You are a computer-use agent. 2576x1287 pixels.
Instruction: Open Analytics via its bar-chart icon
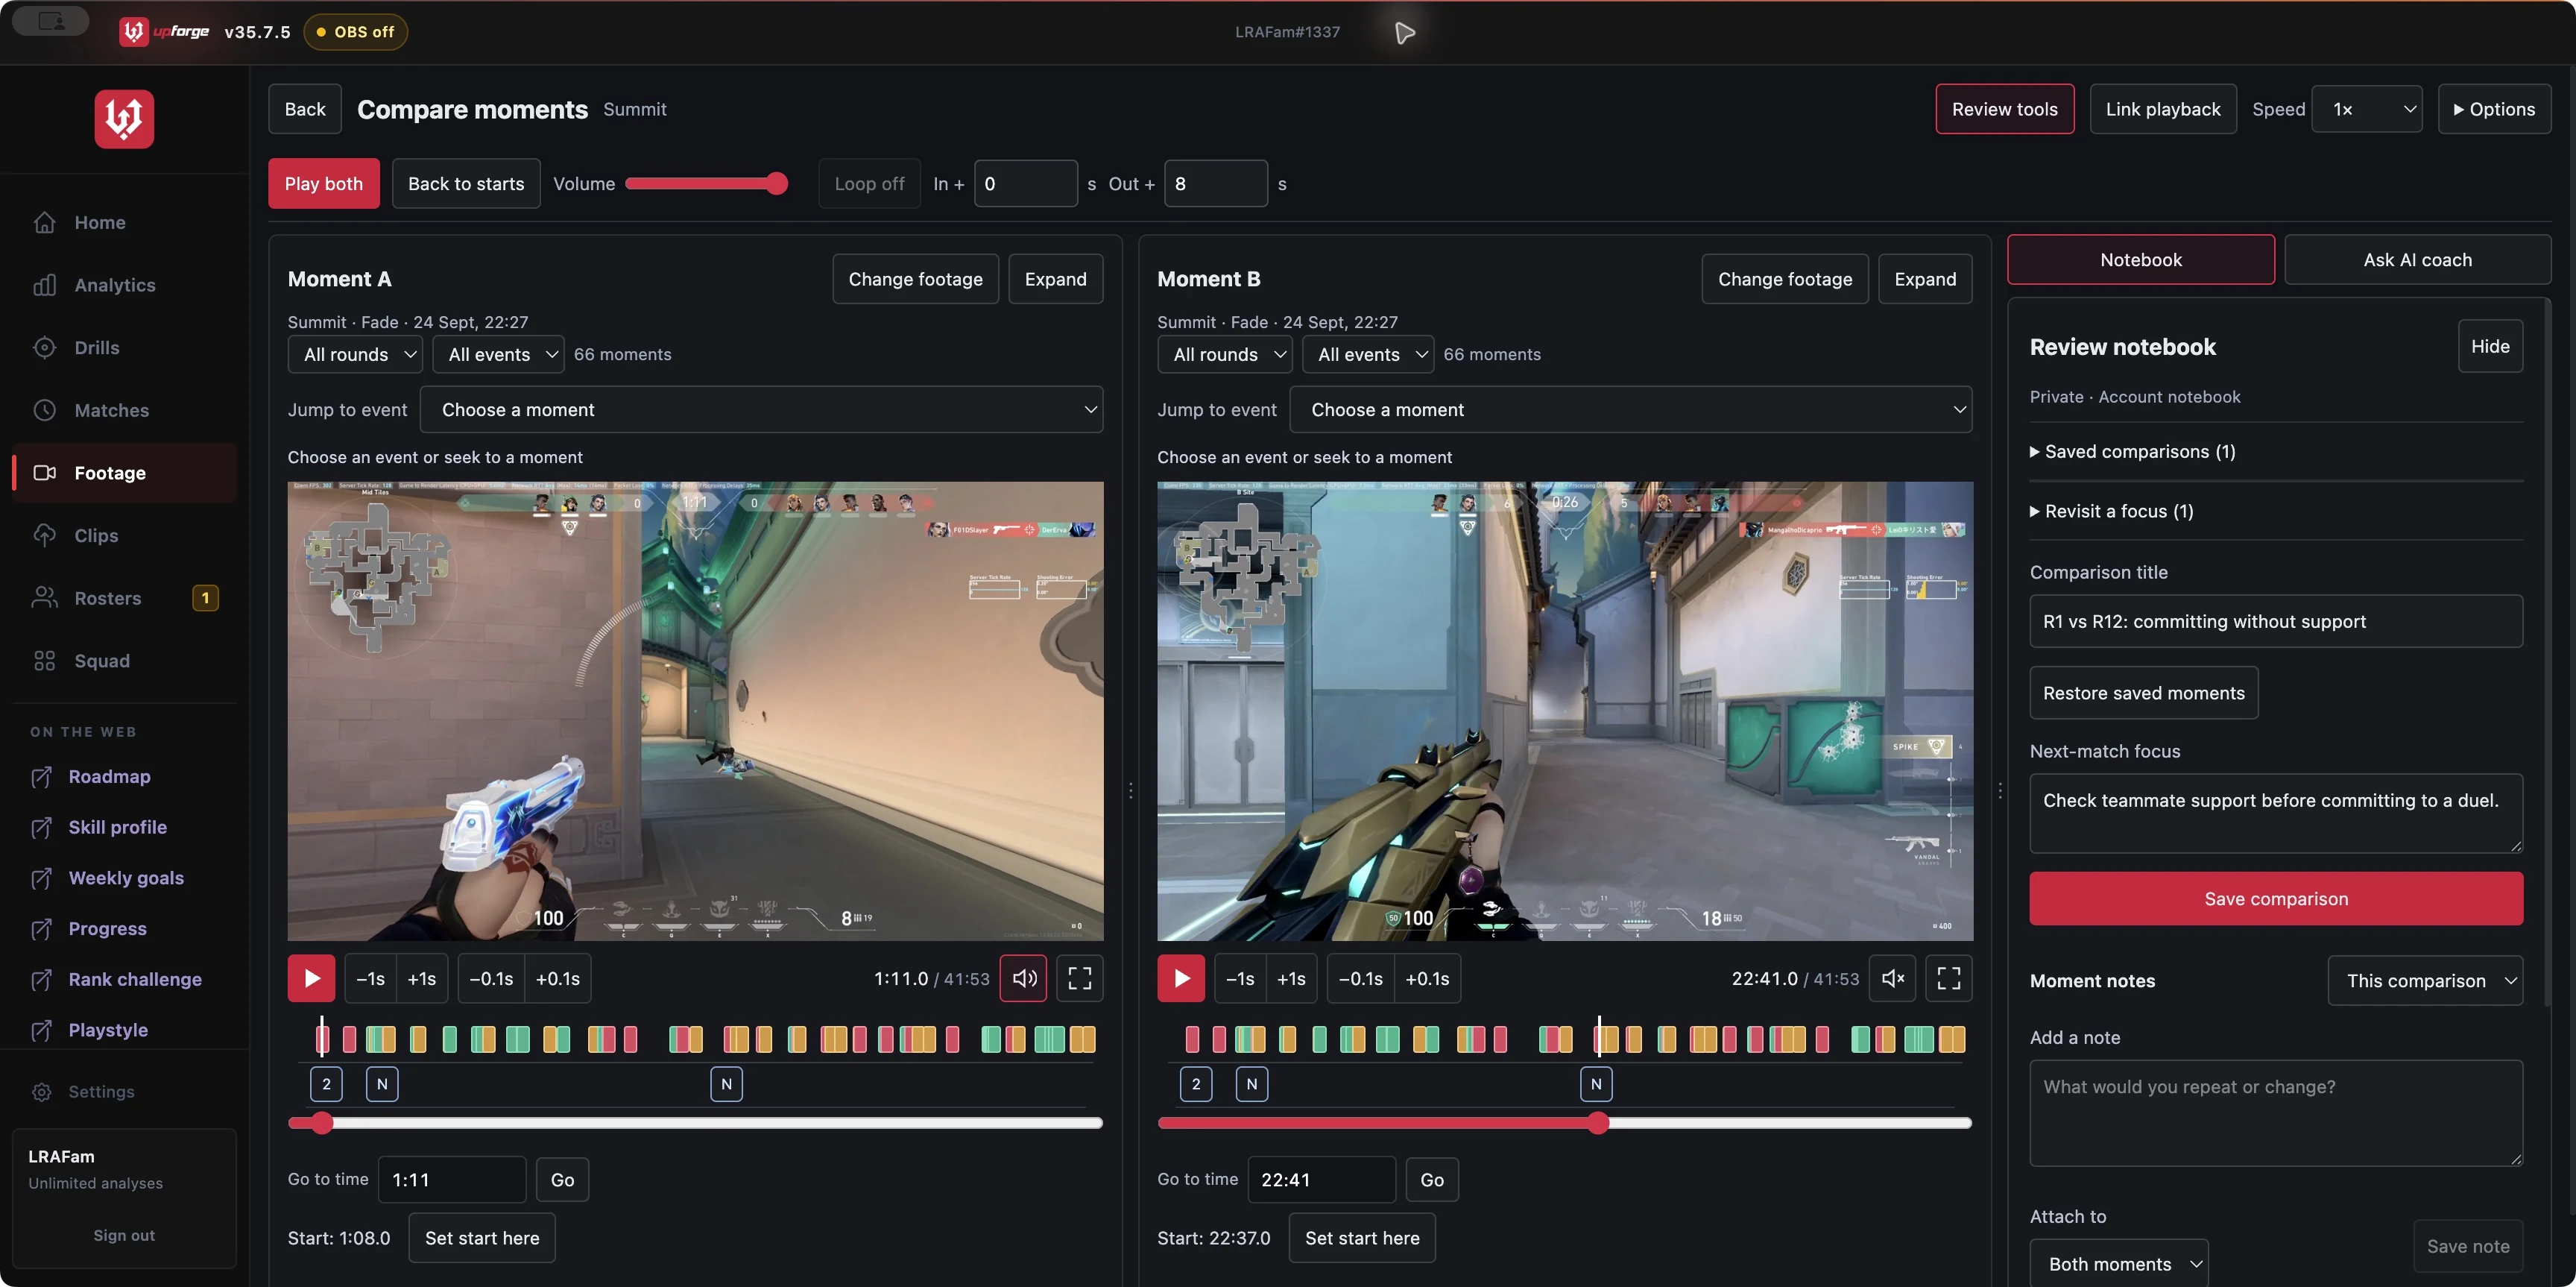44,285
